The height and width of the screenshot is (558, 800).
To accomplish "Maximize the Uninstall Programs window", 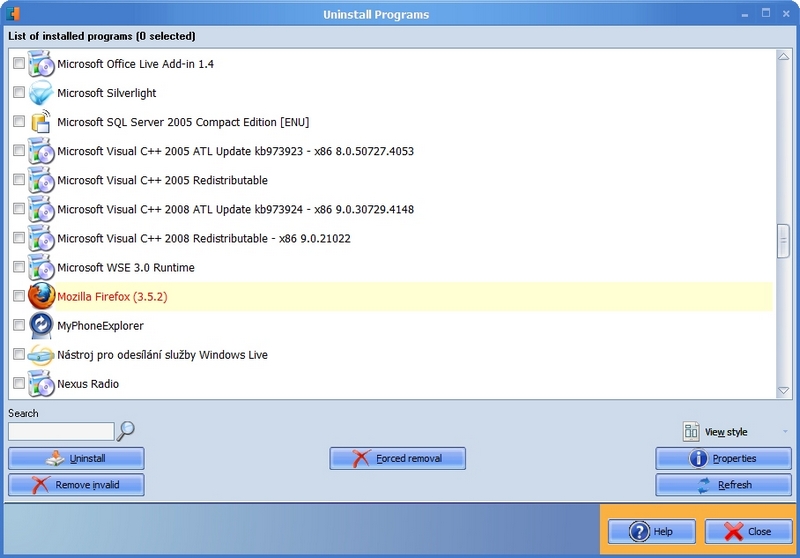I will click(x=766, y=13).
